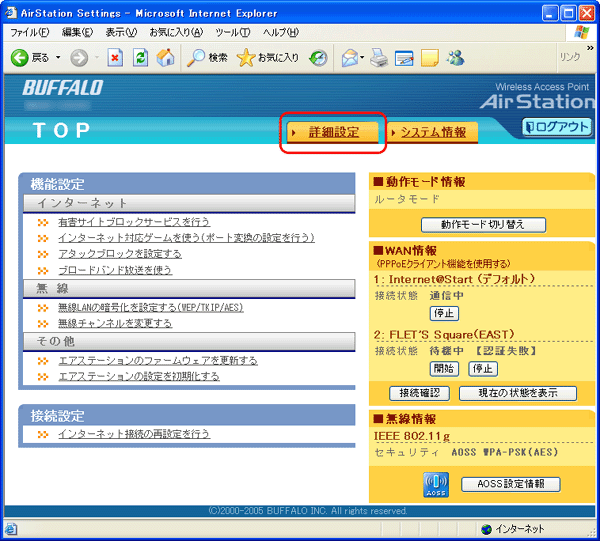600x541 pixels.
Task: Click the 現在の状態を表示 button
Action: 518,393
